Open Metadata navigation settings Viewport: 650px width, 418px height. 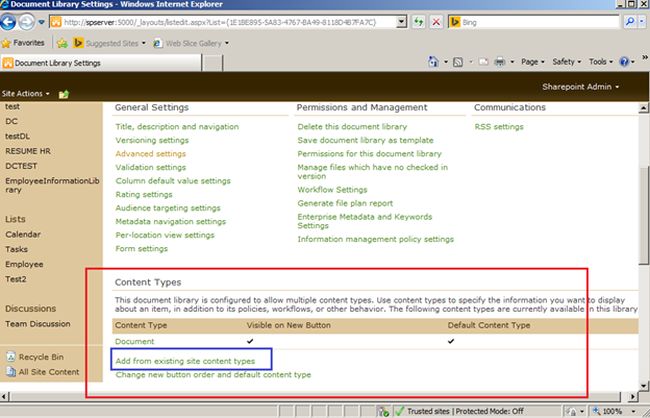point(170,221)
